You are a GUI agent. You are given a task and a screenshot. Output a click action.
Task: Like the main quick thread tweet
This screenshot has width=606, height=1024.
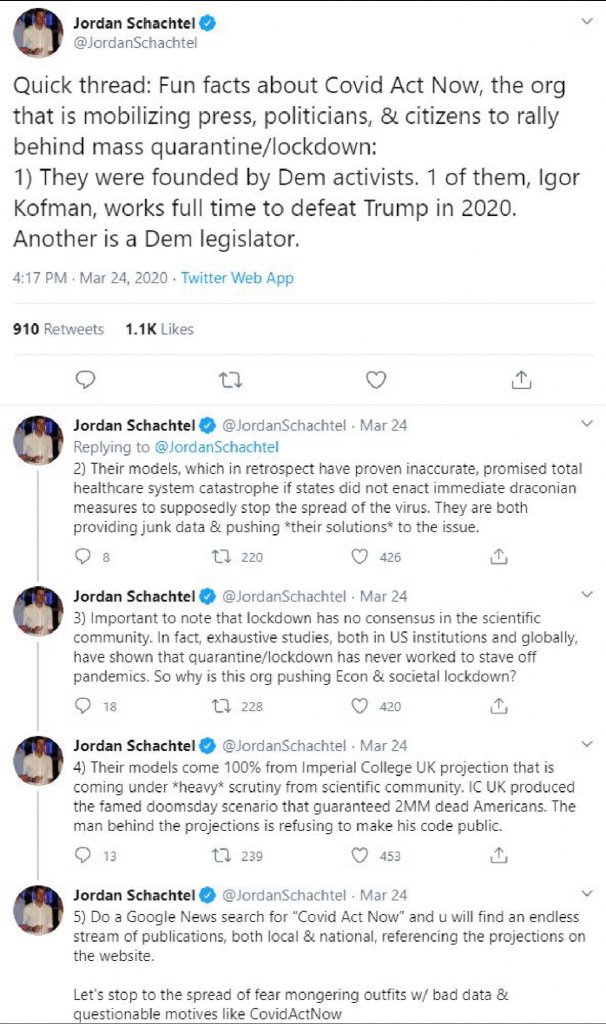(x=376, y=380)
